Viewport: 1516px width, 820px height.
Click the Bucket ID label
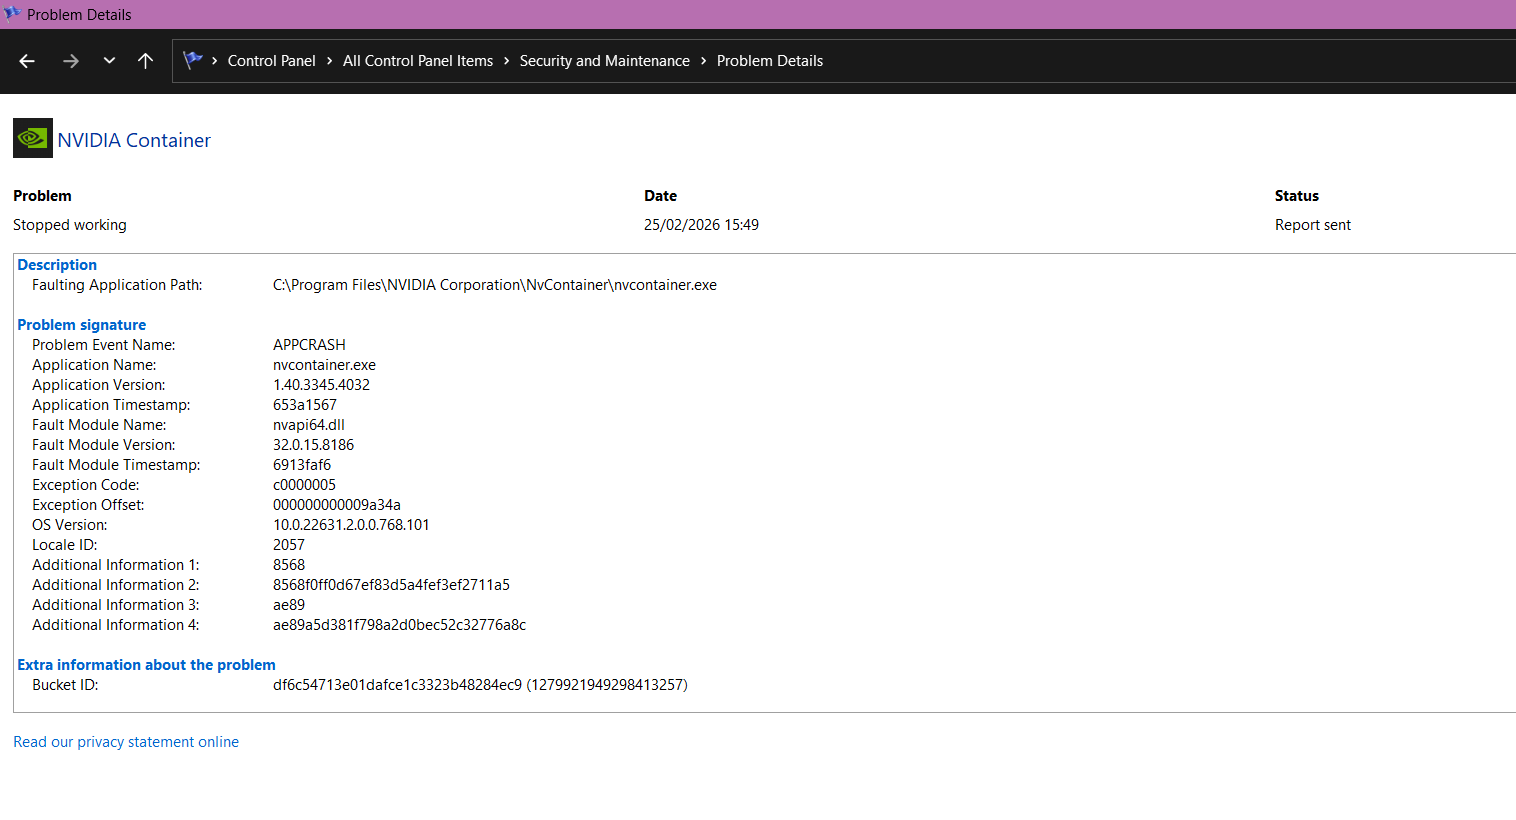click(x=65, y=685)
